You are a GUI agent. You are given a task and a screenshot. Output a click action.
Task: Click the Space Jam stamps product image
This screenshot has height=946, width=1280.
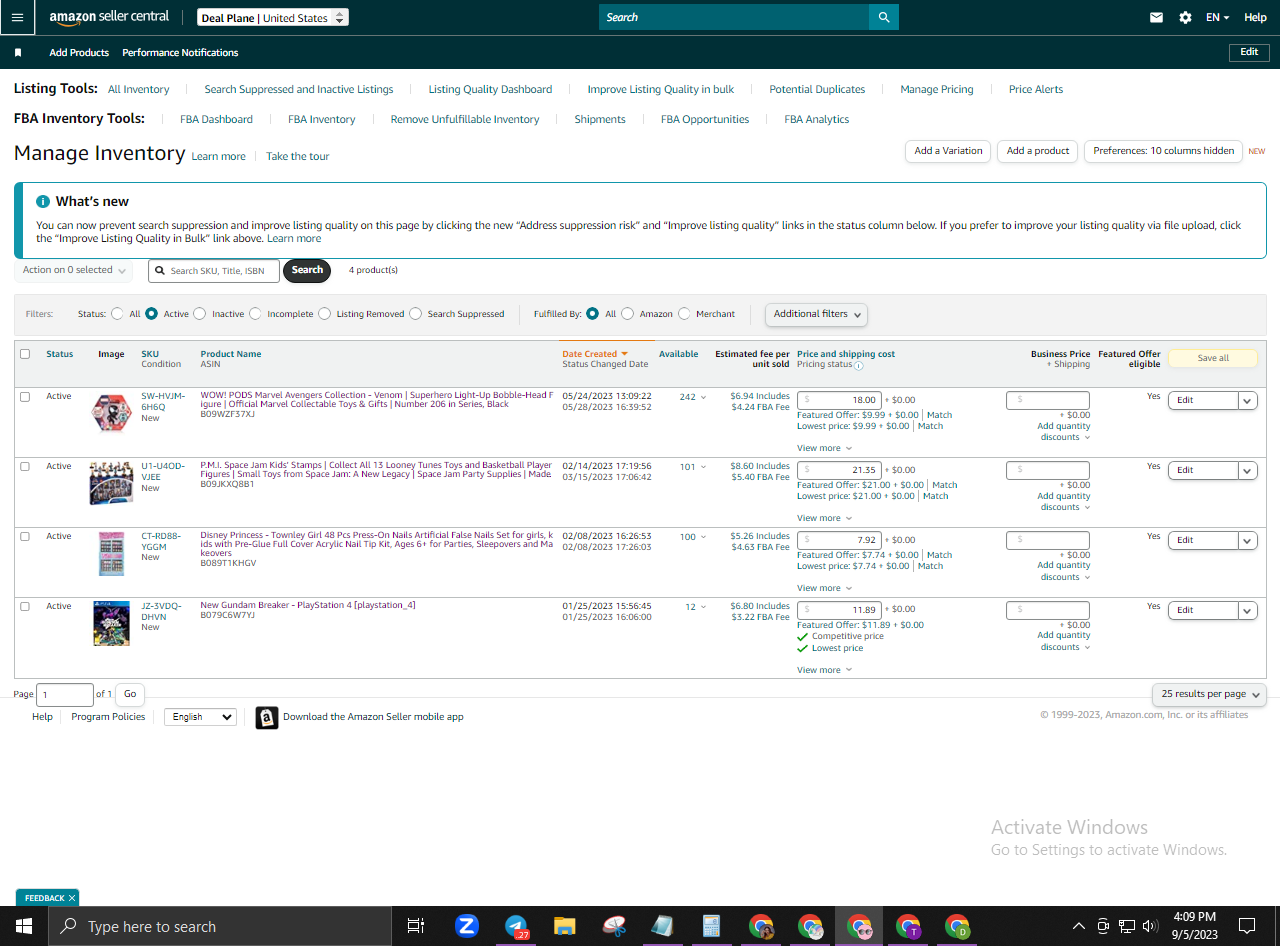point(111,483)
